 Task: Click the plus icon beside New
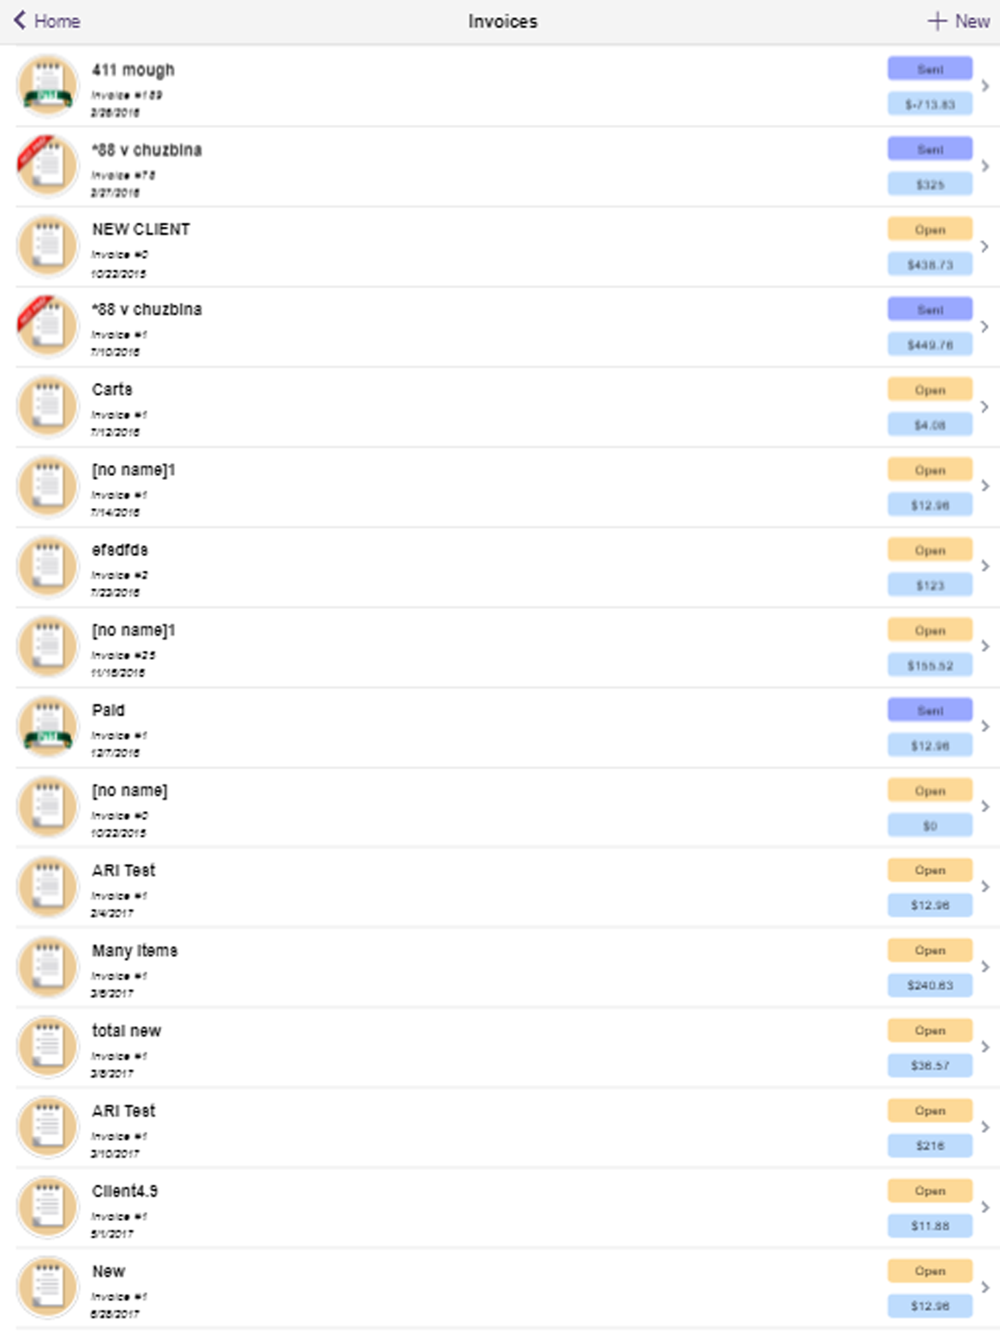click(x=937, y=21)
